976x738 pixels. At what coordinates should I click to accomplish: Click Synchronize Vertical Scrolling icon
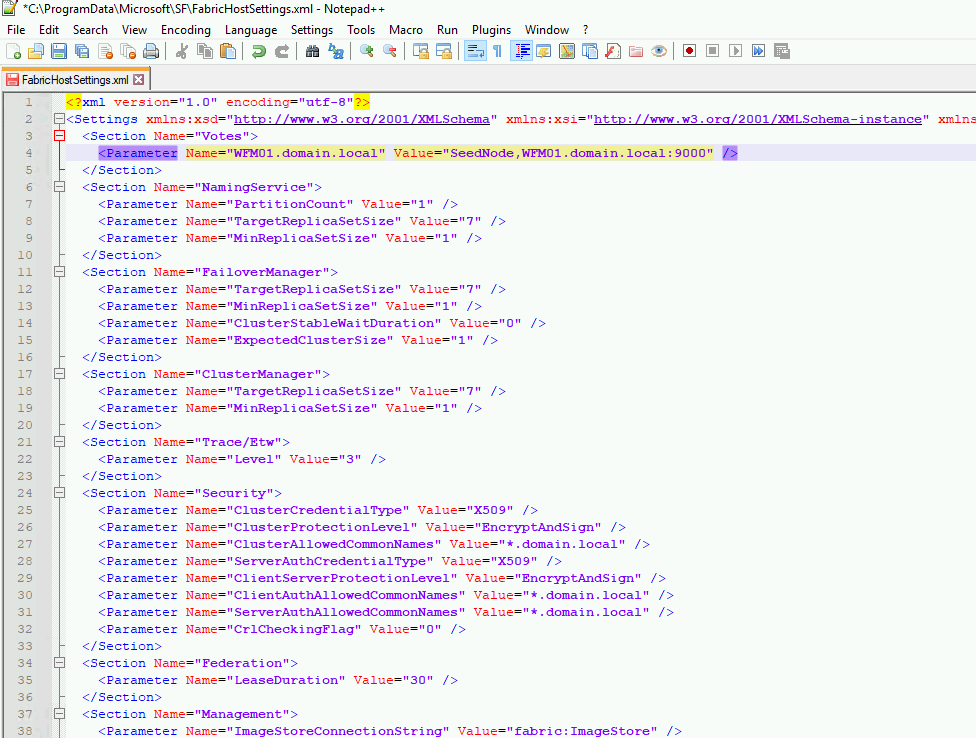pos(421,51)
